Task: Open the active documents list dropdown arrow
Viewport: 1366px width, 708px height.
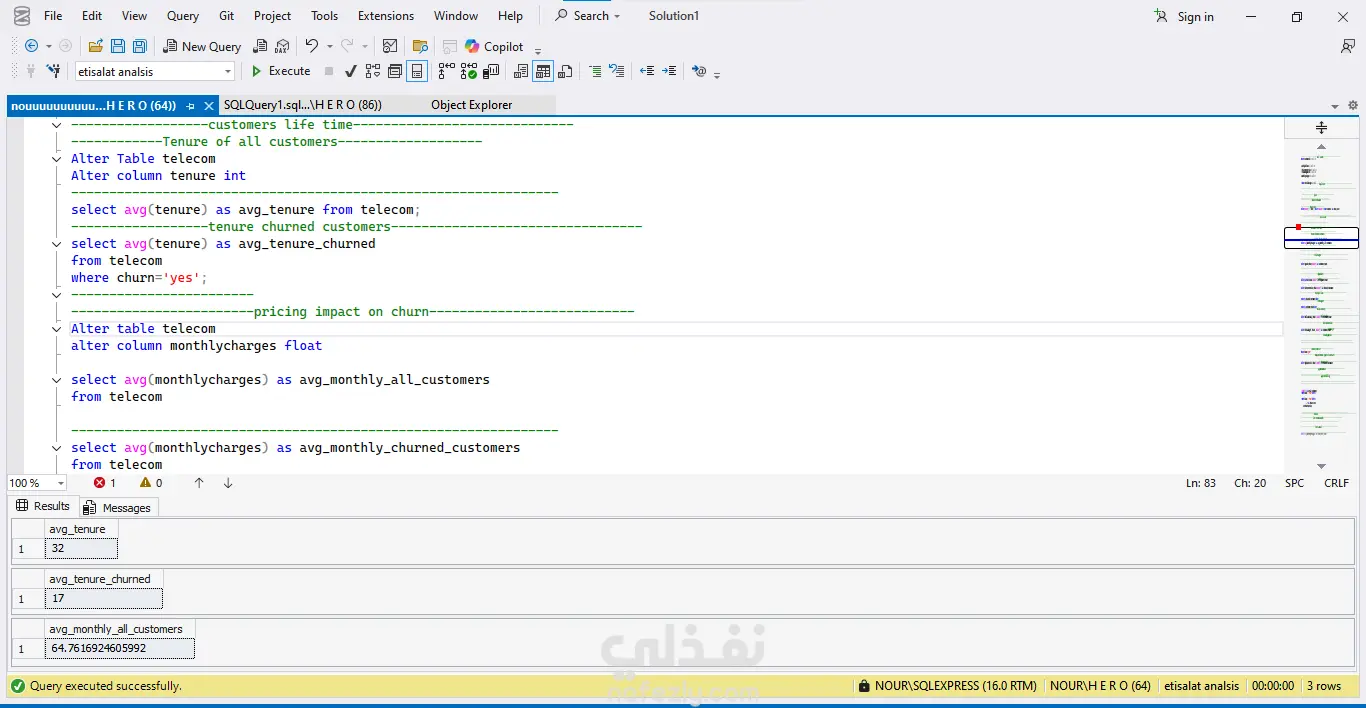Action: [x=1335, y=106]
